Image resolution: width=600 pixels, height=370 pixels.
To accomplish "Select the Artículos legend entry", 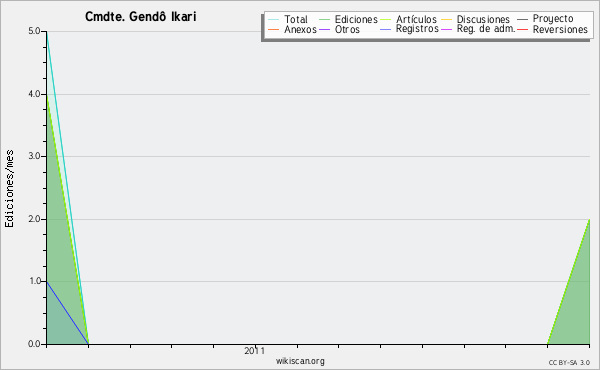I will tap(408, 19).
